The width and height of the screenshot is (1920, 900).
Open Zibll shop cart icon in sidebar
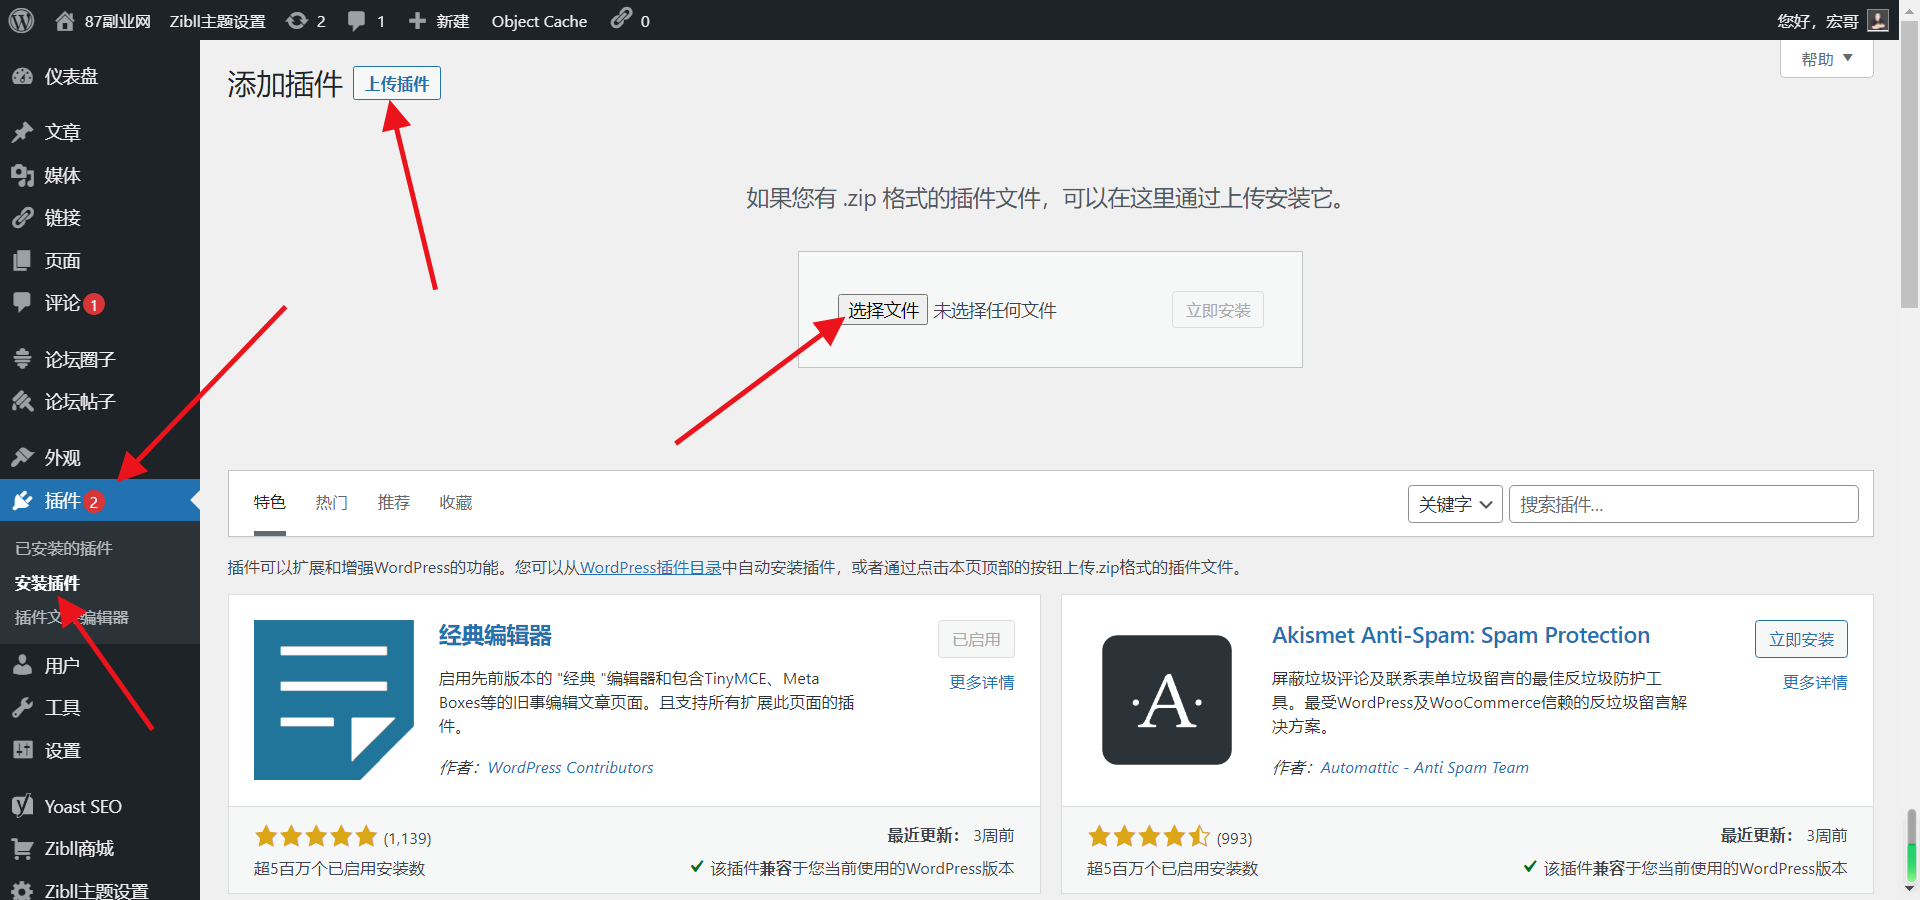22,849
